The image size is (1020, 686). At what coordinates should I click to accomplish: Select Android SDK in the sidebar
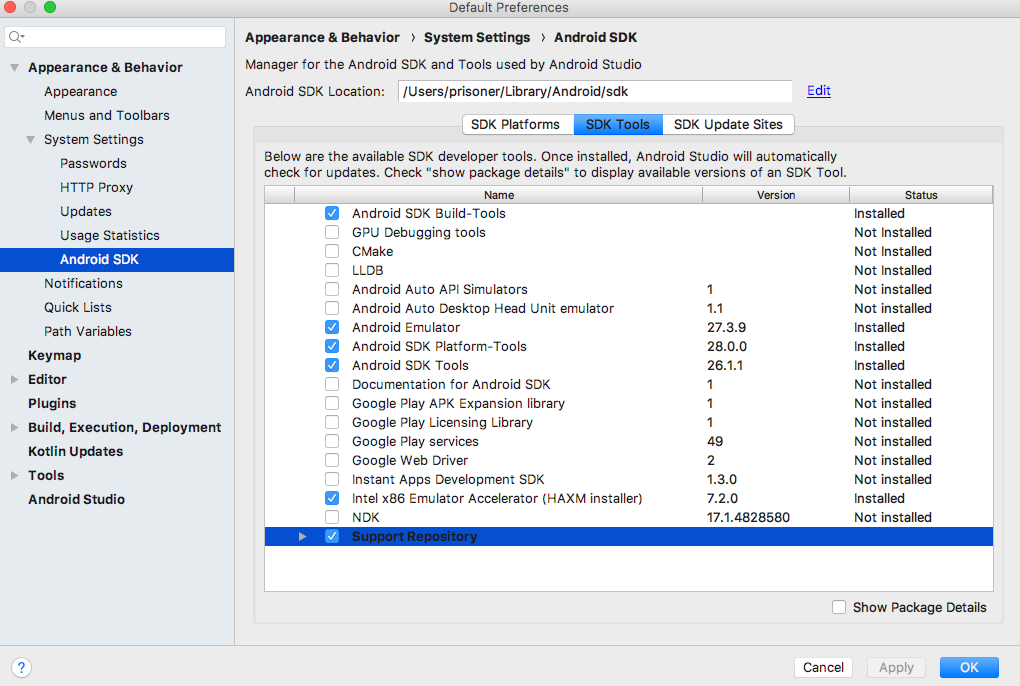[x=117, y=259]
